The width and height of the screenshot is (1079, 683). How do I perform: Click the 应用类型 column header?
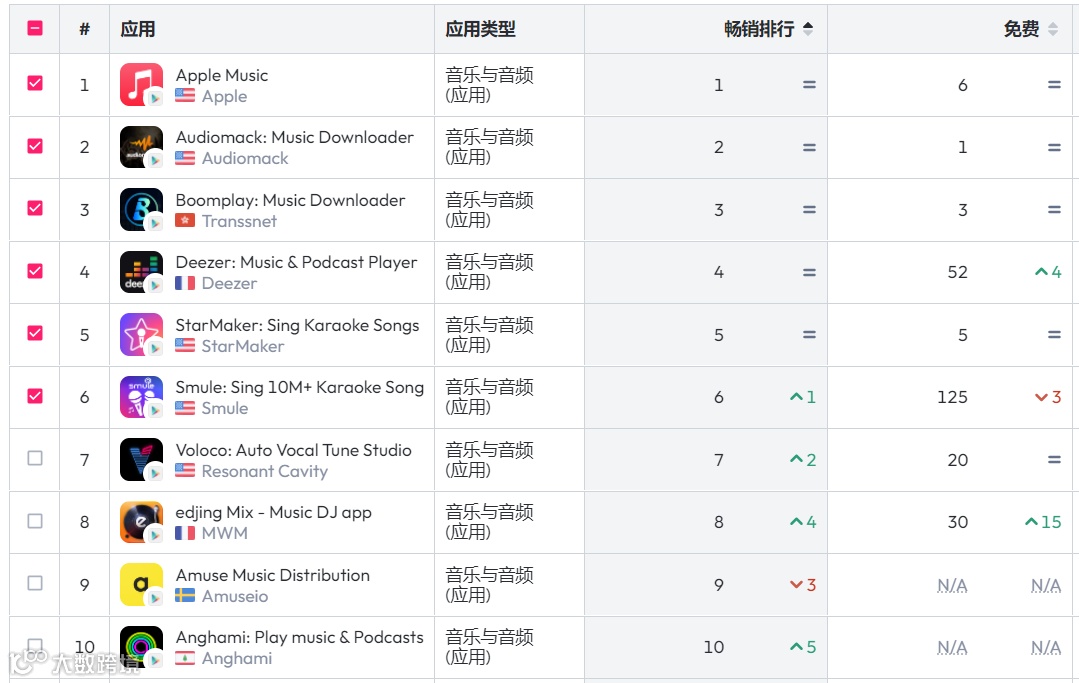click(x=480, y=29)
